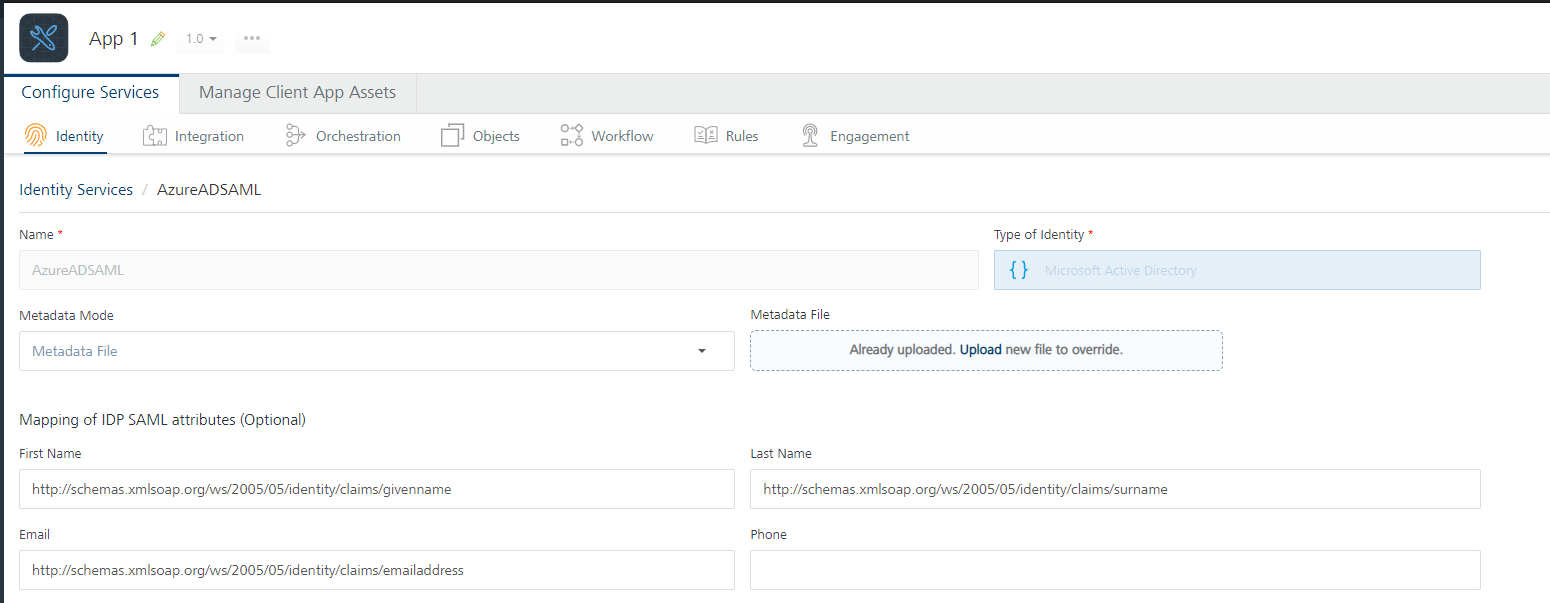This screenshot has height=603, width=1550.
Task: Click into the Phone attribute field
Action: pyautogui.click(x=1114, y=570)
